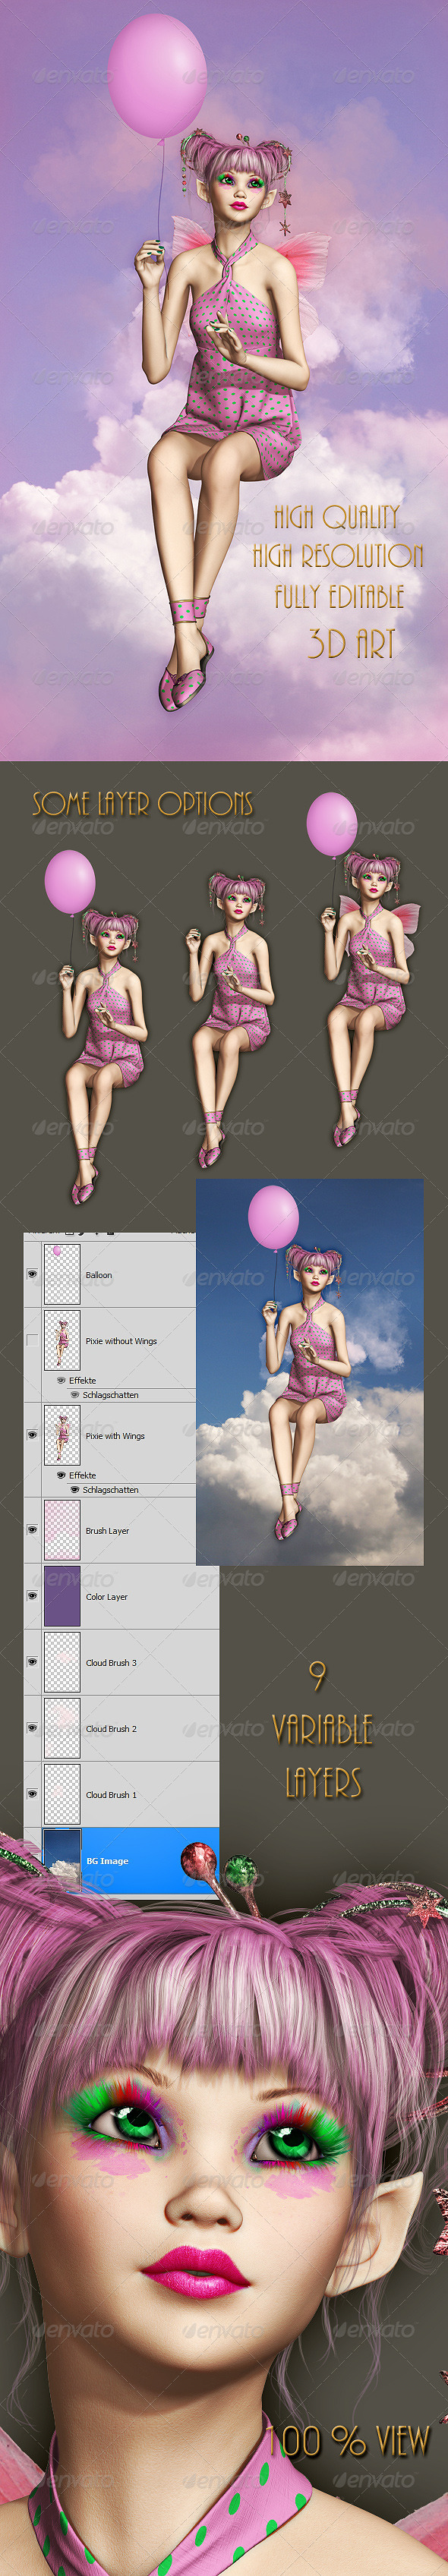Select the Brush Layer thumbnail
This screenshot has width=448, height=2576.
pyautogui.click(x=62, y=1530)
